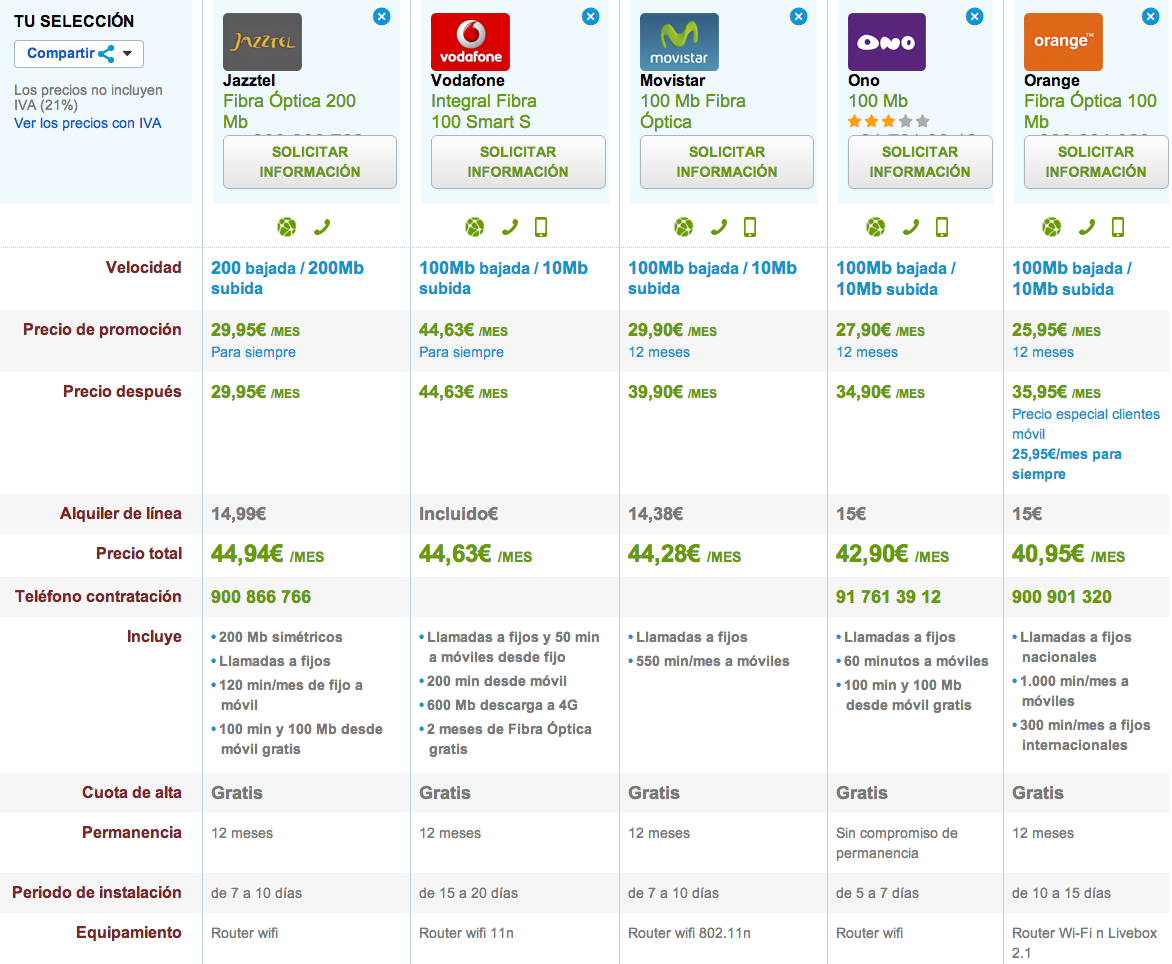Open Orange Fibra Óptica 100 Mb plan
This screenshot has height=964, width=1172.
pyautogui.click(x=1091, y=111)
